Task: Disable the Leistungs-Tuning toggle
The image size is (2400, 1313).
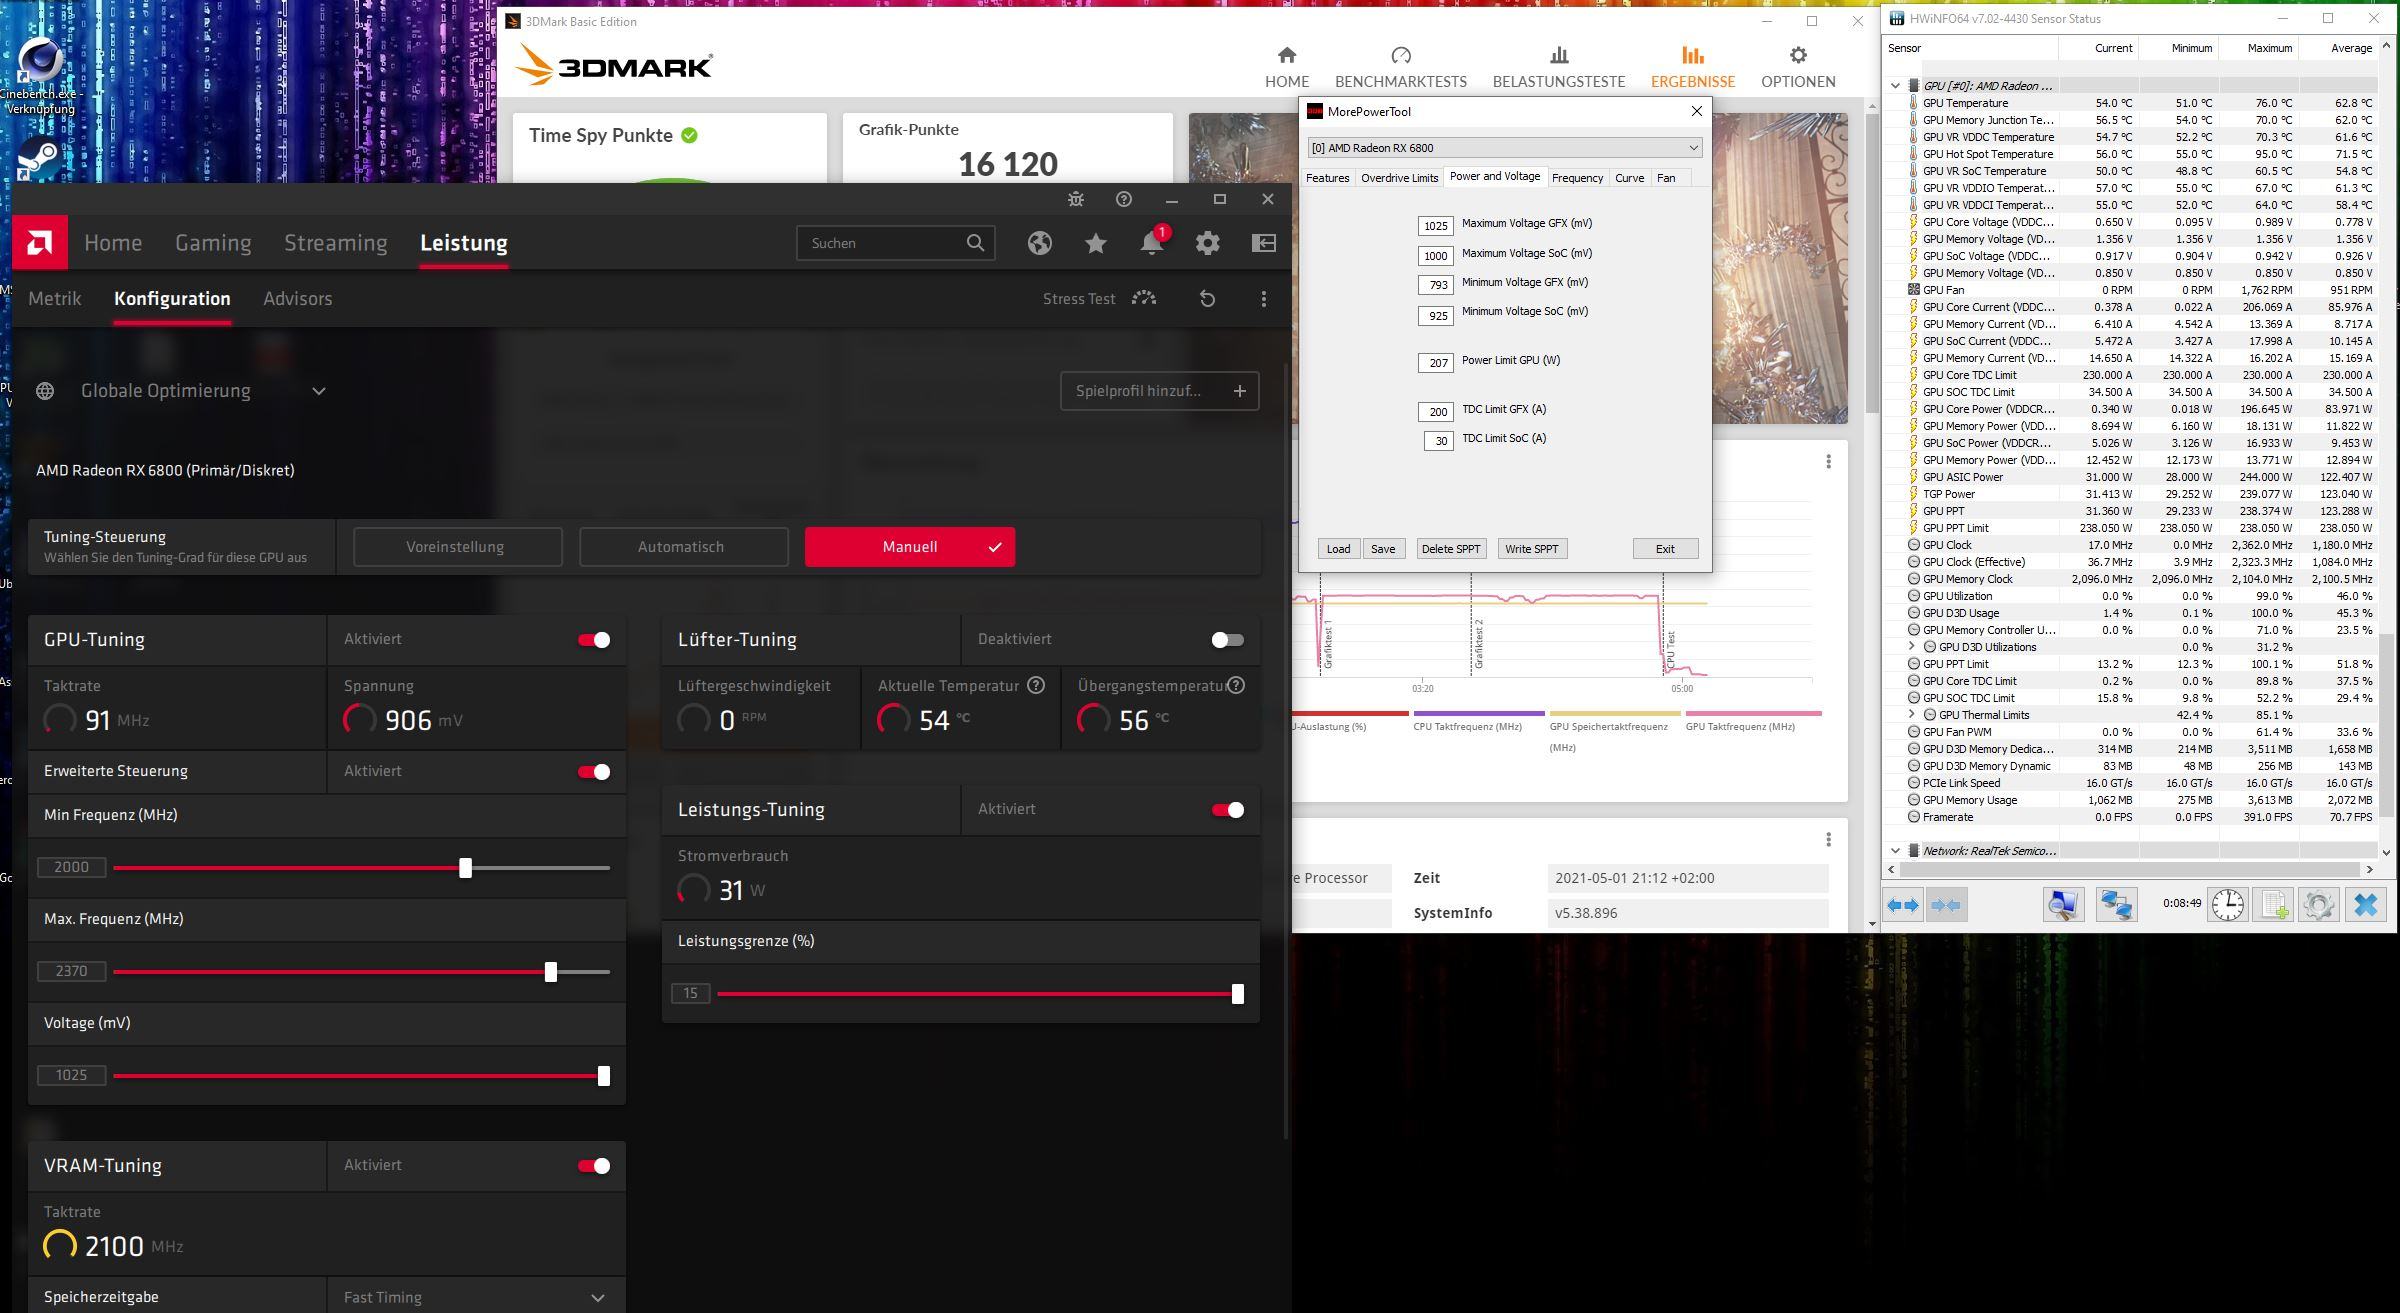Action: point(1227,810)
